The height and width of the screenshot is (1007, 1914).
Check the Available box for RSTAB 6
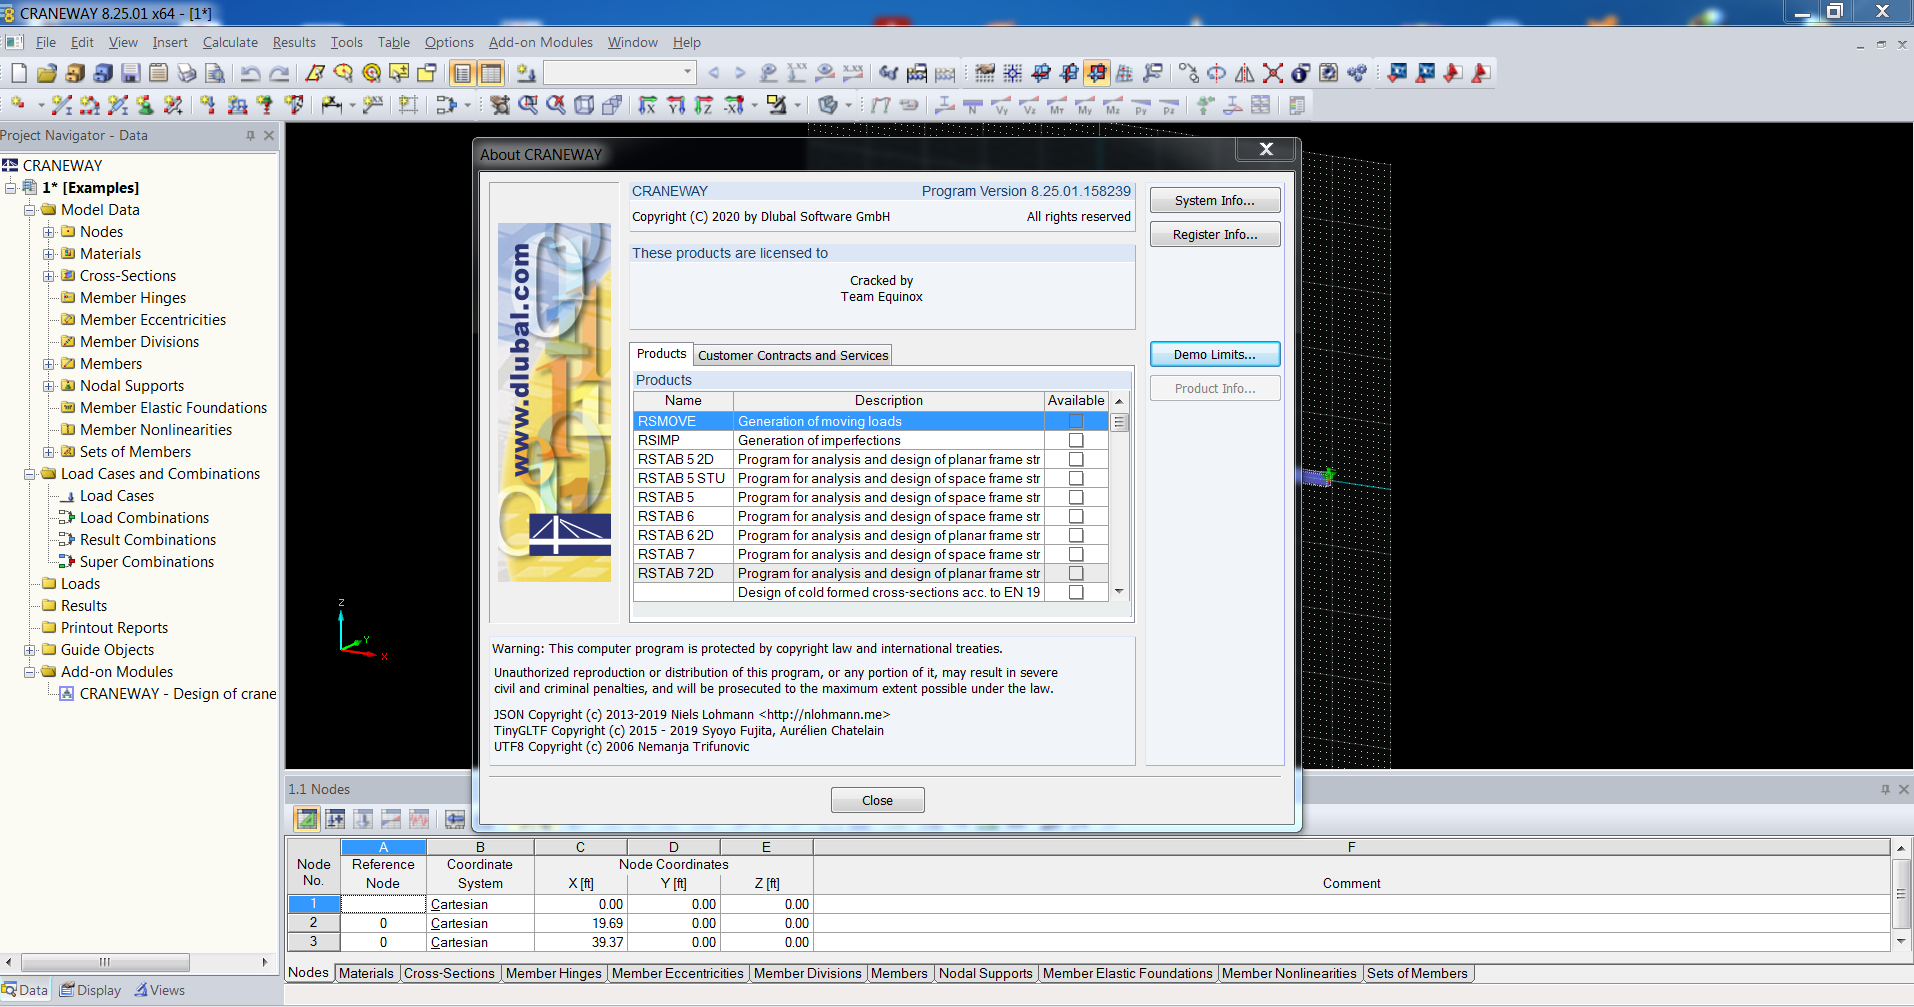coord(1075,517)
